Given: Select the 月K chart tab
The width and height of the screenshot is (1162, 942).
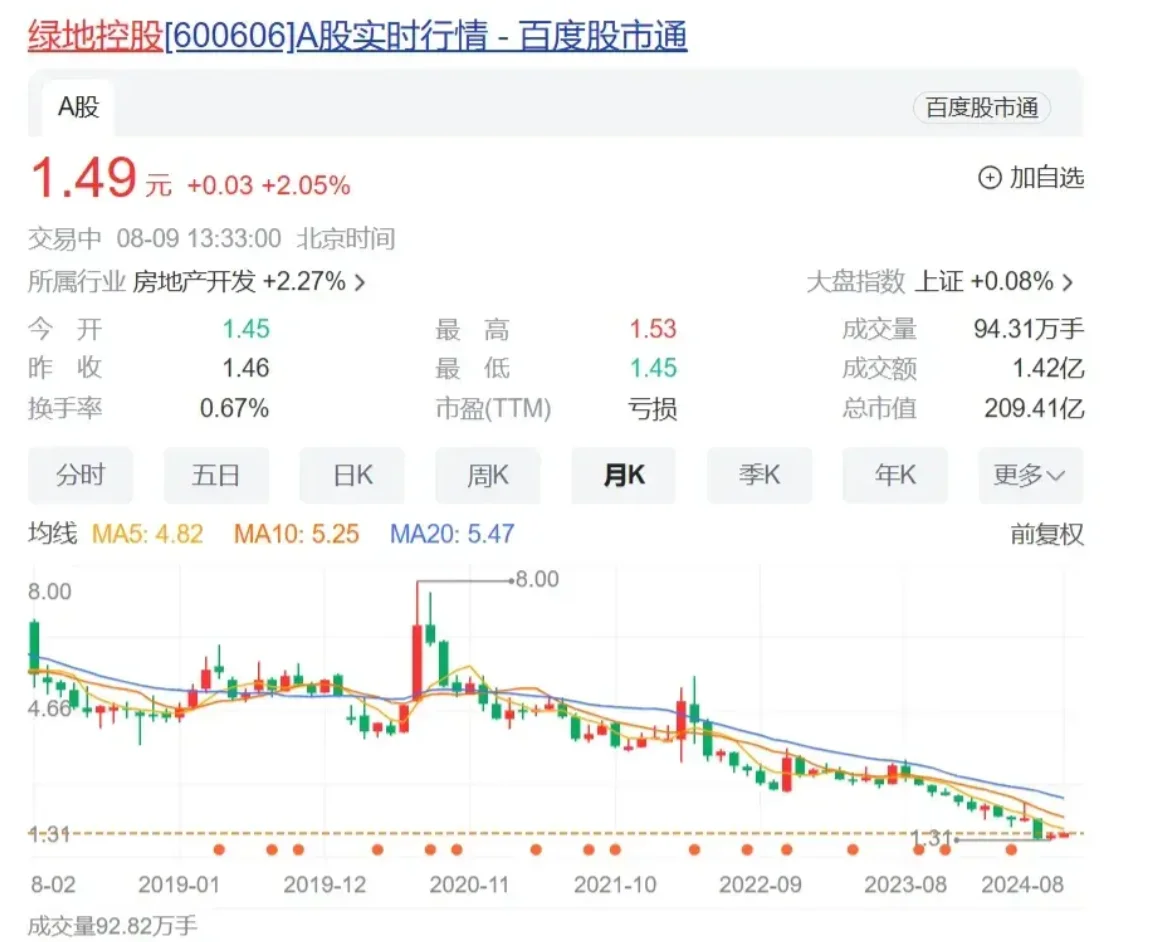Looking at the screenshot, I should click(623, 475).
